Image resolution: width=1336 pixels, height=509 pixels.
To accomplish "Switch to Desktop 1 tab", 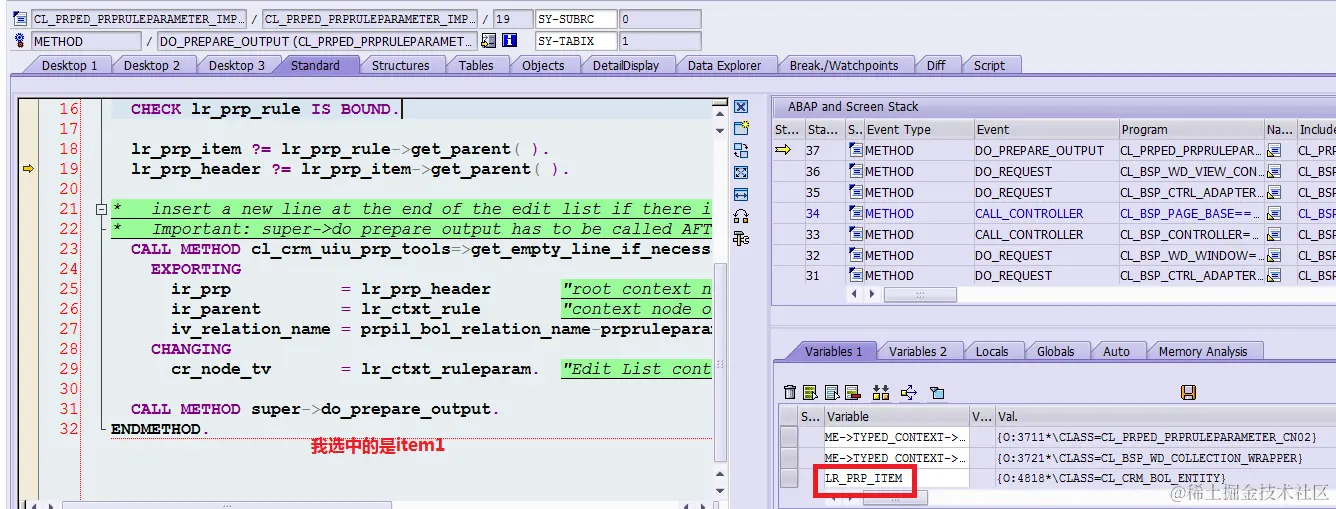I will click(69, 66).
